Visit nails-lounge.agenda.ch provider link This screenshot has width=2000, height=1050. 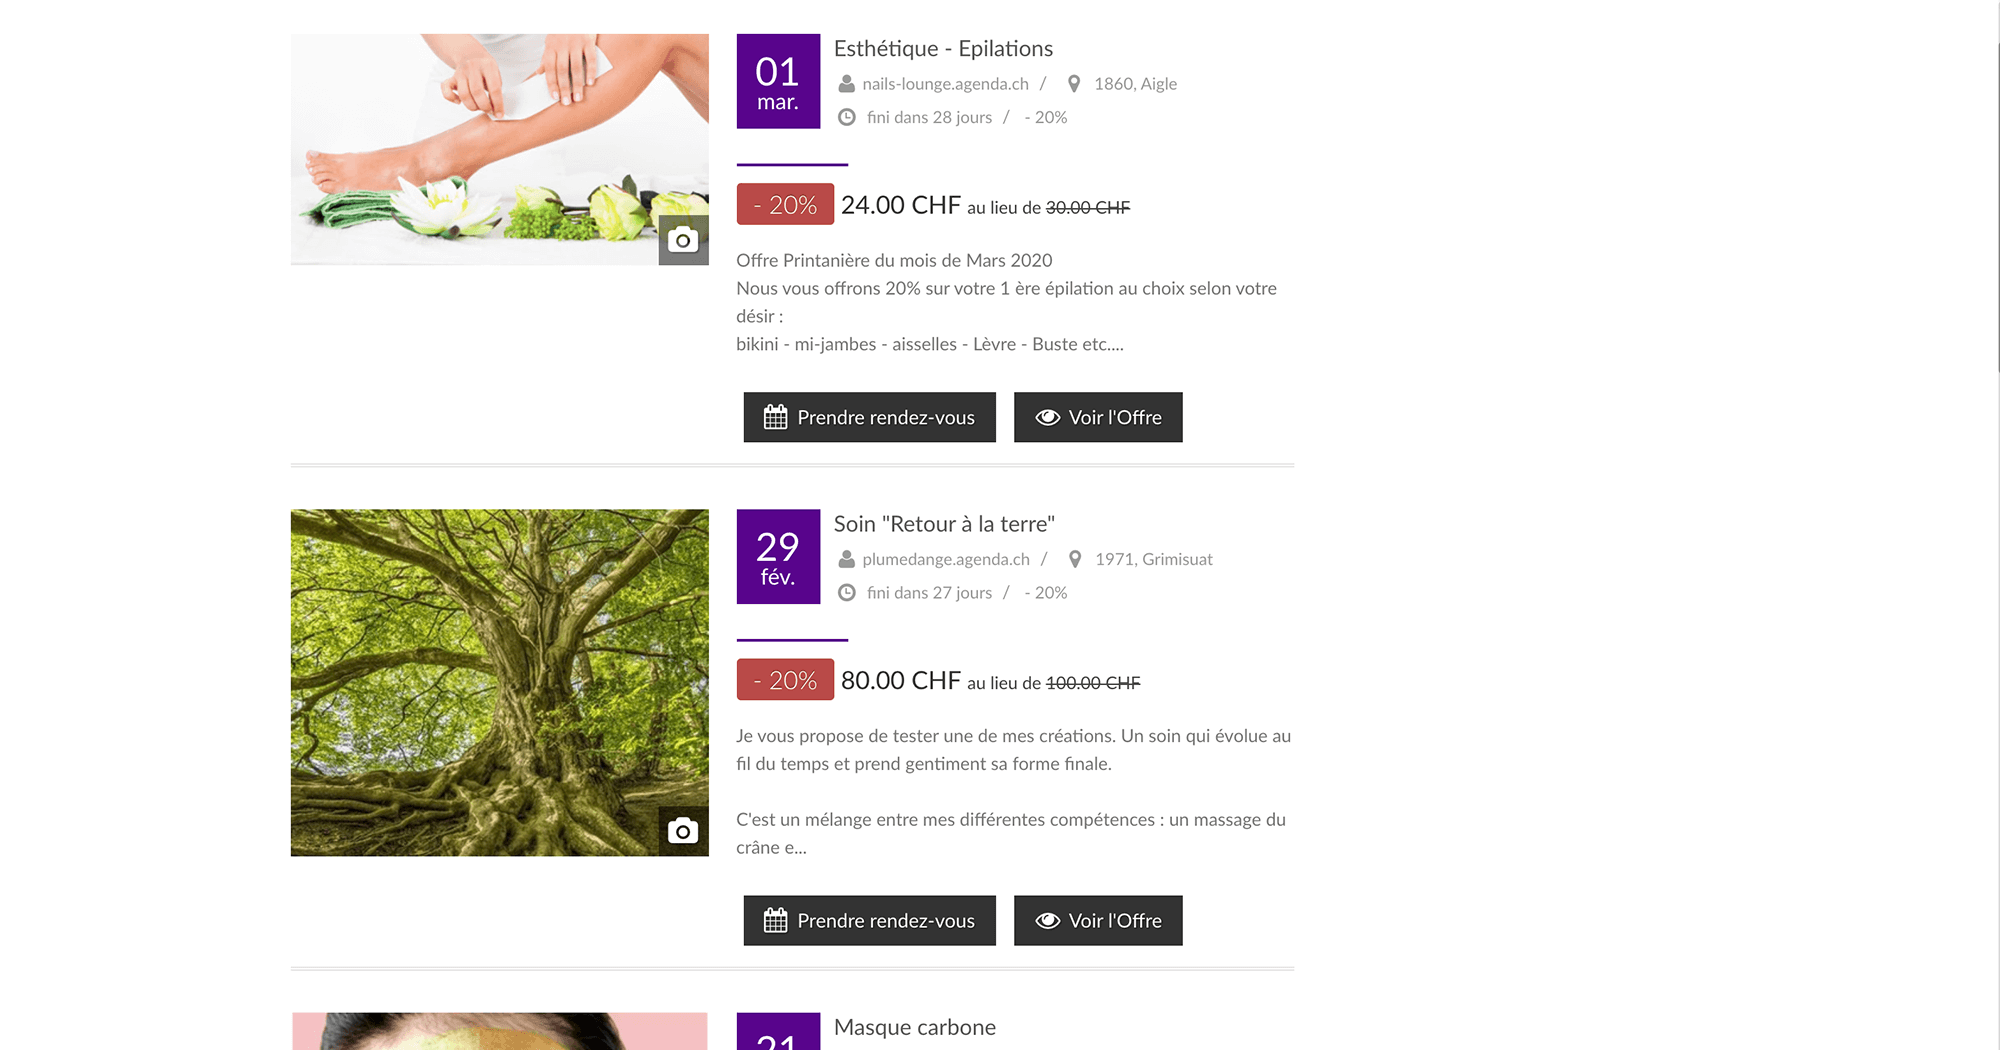(x=946, y=84)
